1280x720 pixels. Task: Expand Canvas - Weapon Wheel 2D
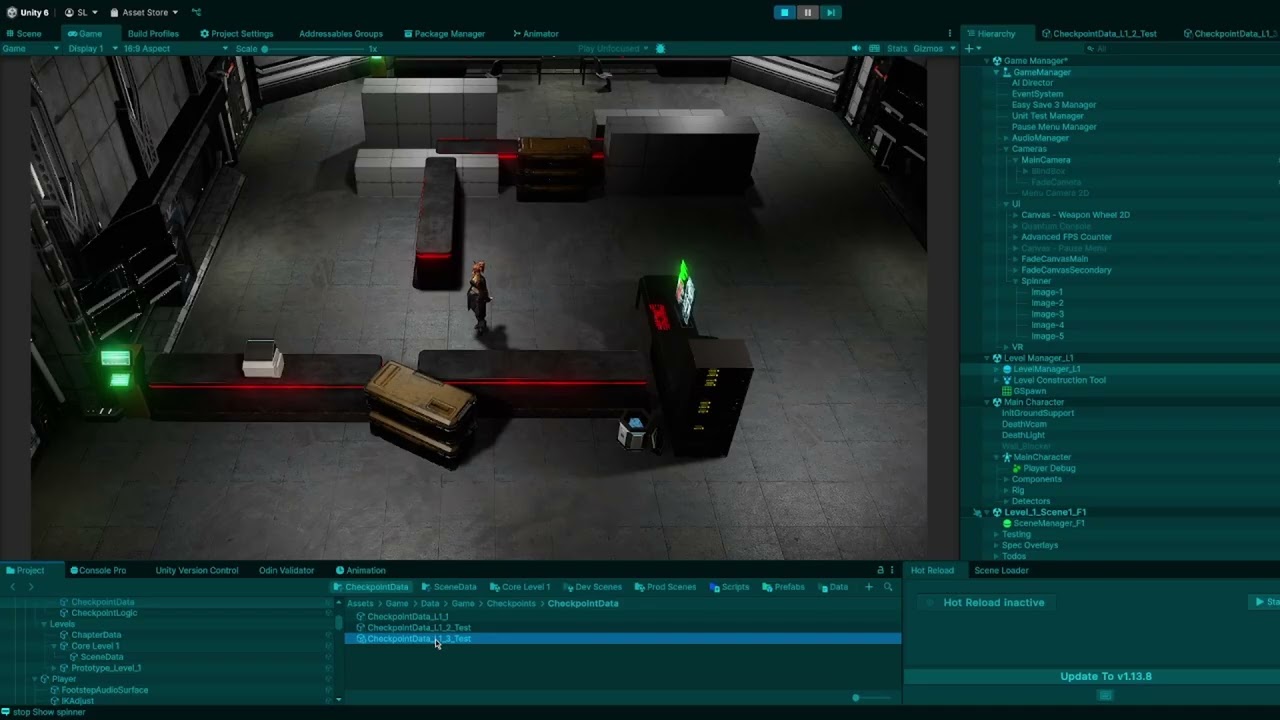click(1015, 215)
